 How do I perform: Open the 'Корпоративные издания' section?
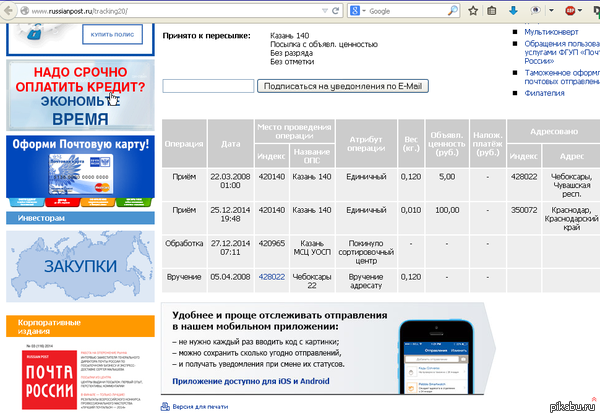[52, 328]
